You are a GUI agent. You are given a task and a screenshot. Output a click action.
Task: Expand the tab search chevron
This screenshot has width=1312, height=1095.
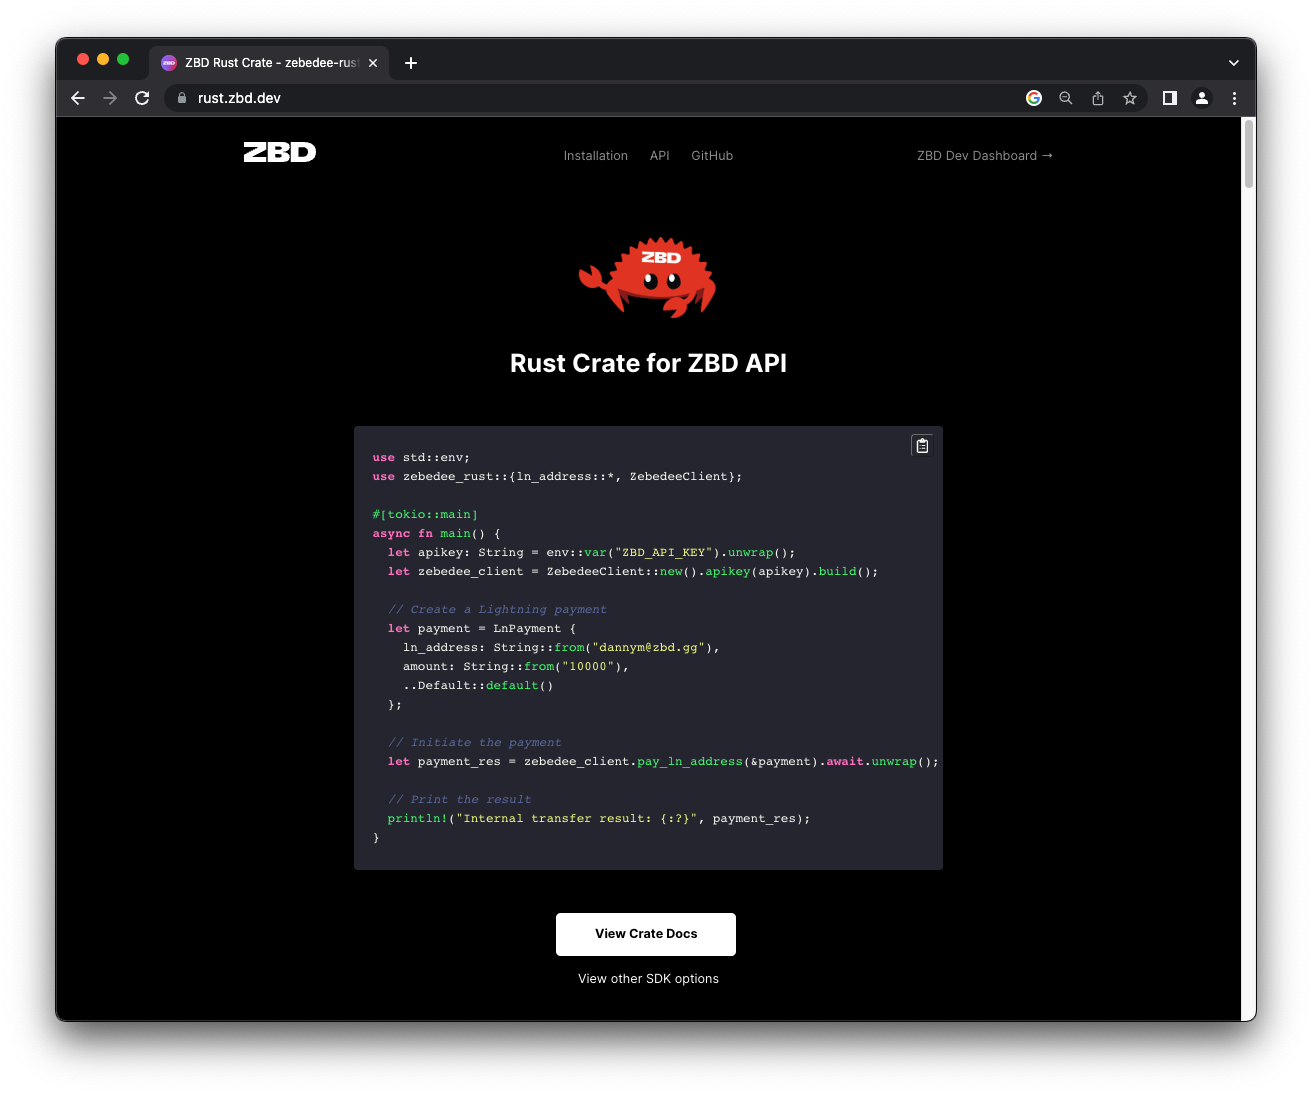tap(1234, 63)
